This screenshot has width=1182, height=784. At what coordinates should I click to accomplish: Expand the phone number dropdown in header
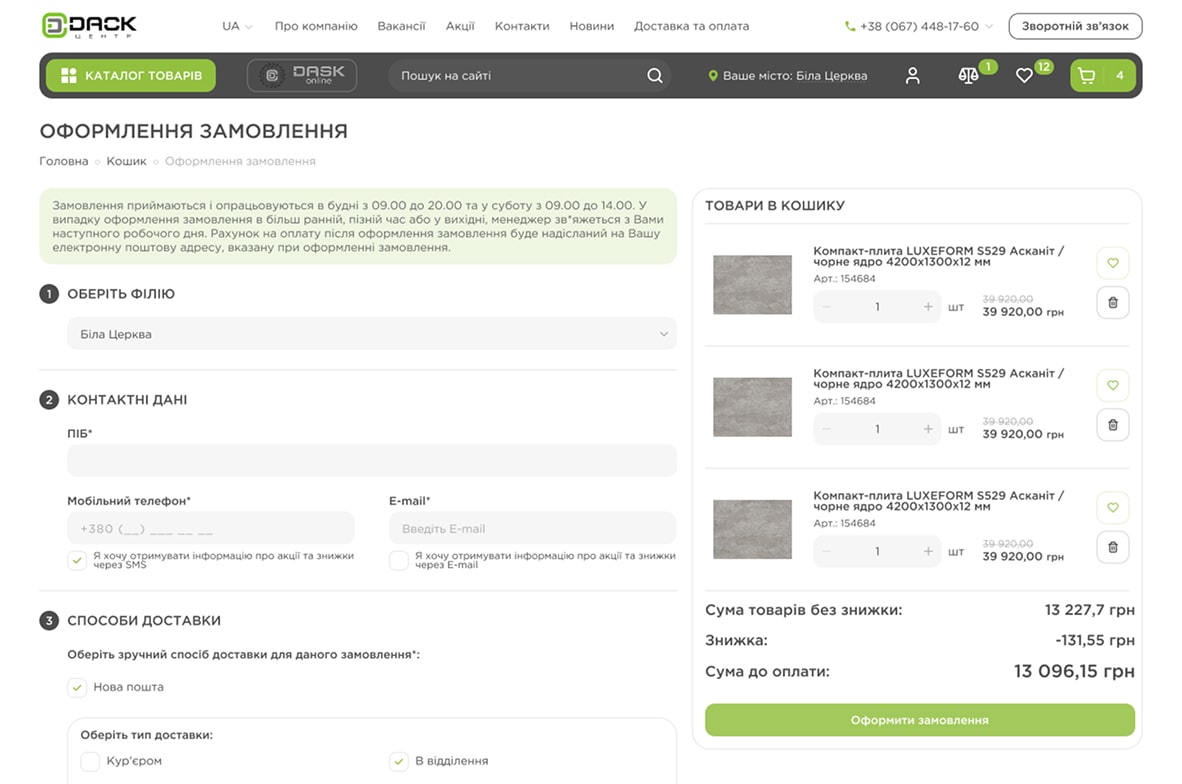point(989,27)
